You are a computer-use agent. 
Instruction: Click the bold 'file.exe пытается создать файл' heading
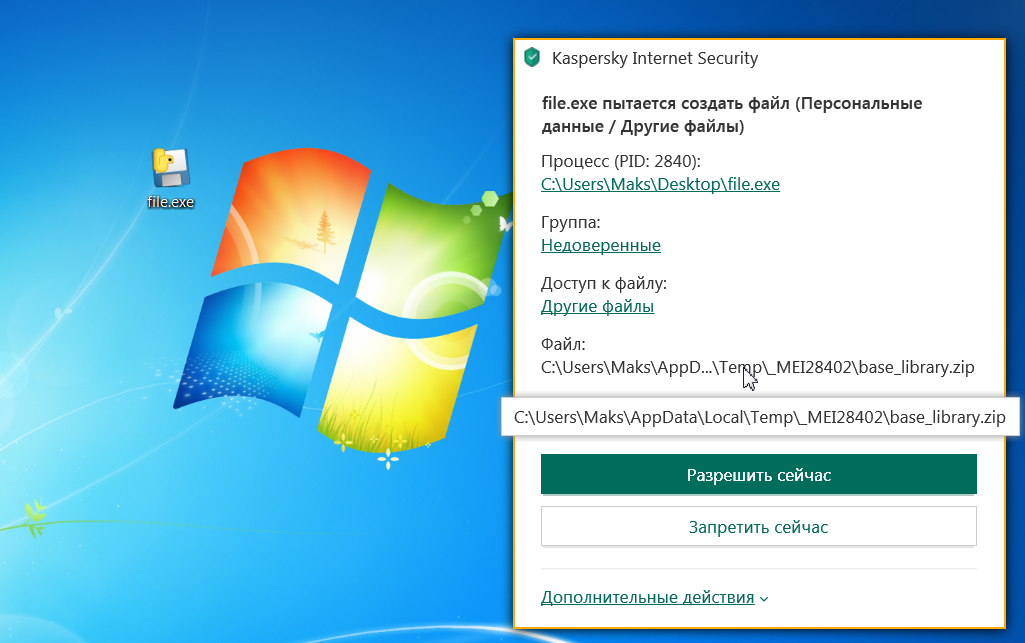tap(731, 114)
